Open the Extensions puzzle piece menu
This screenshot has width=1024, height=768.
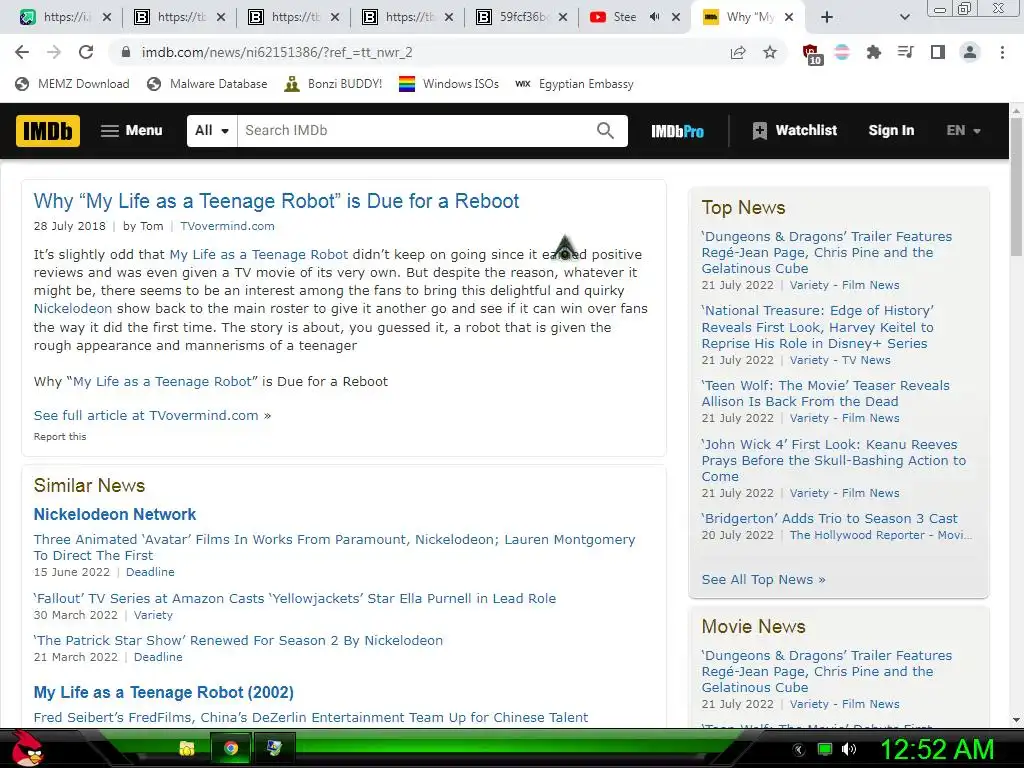(x=874, y=52)
